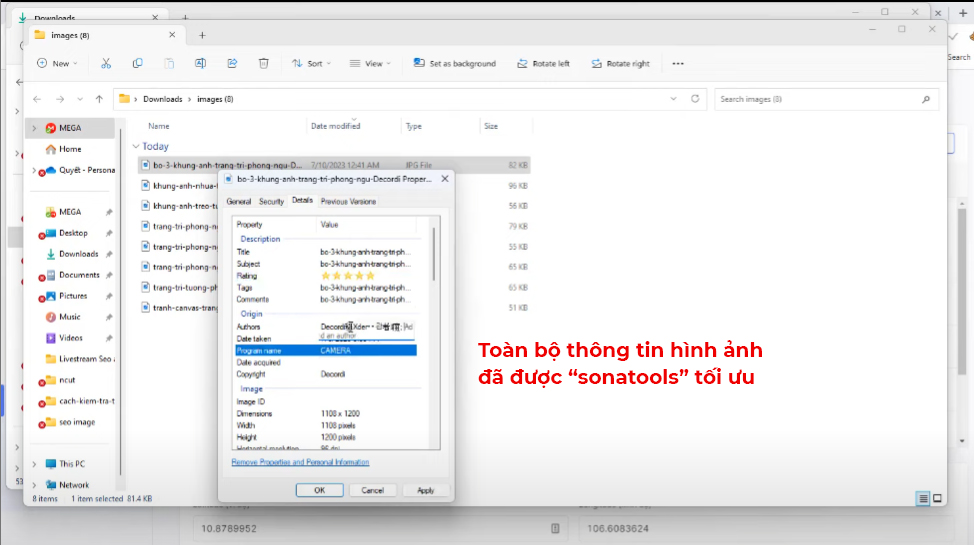
Task: Click the Cut scissors icon in toolbar
Action: (106, 63)
